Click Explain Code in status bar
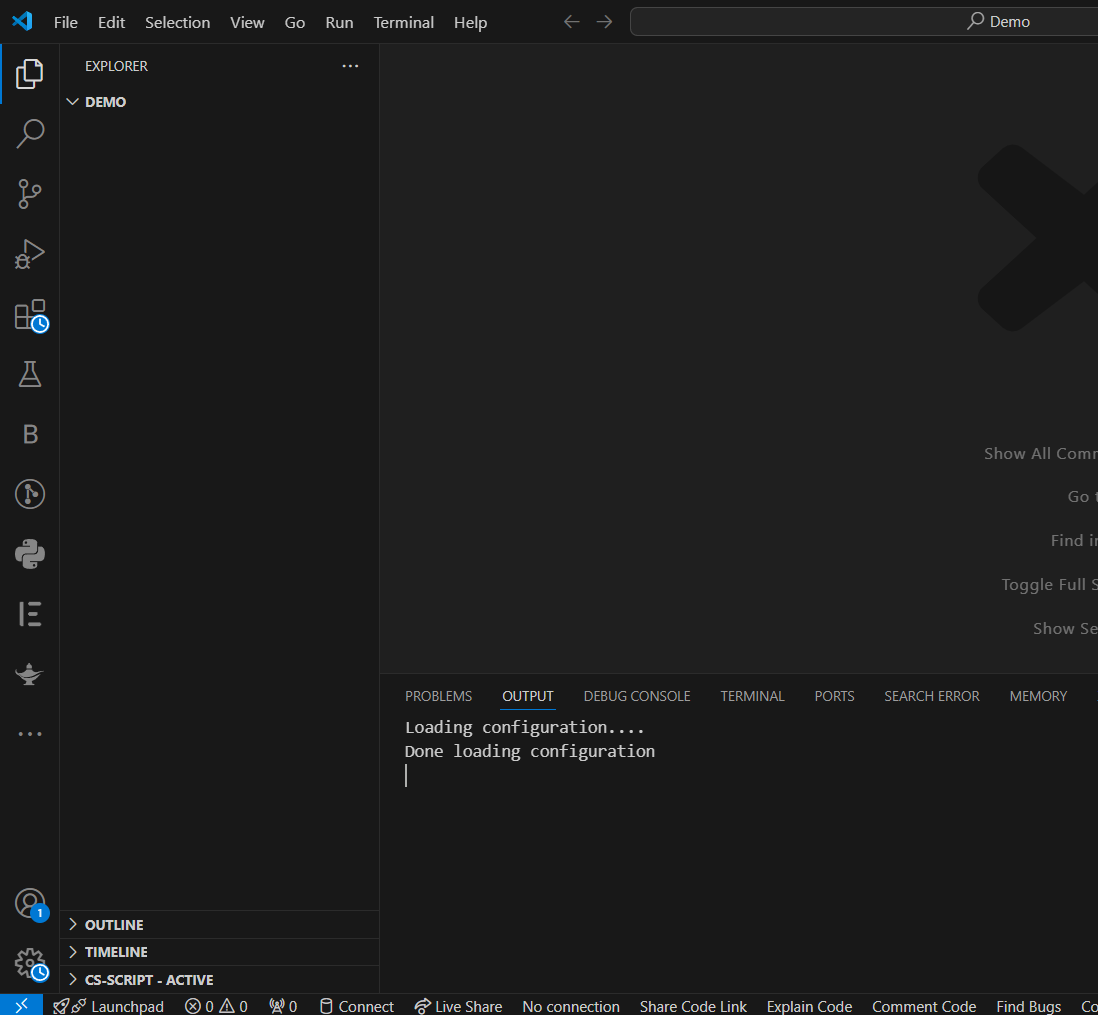Screen dimensions: 1098x1015 [809, 1006]
